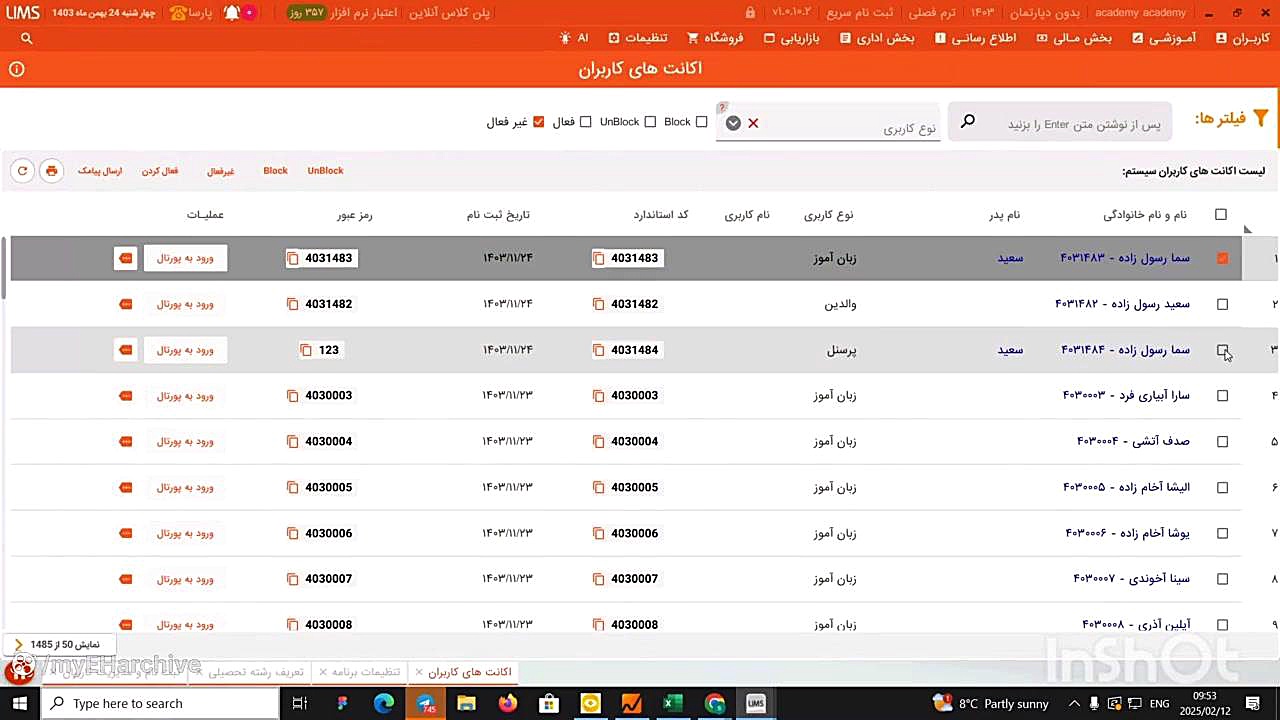Click the info icon beside اکانت های کاربران title

pos(17,69)
